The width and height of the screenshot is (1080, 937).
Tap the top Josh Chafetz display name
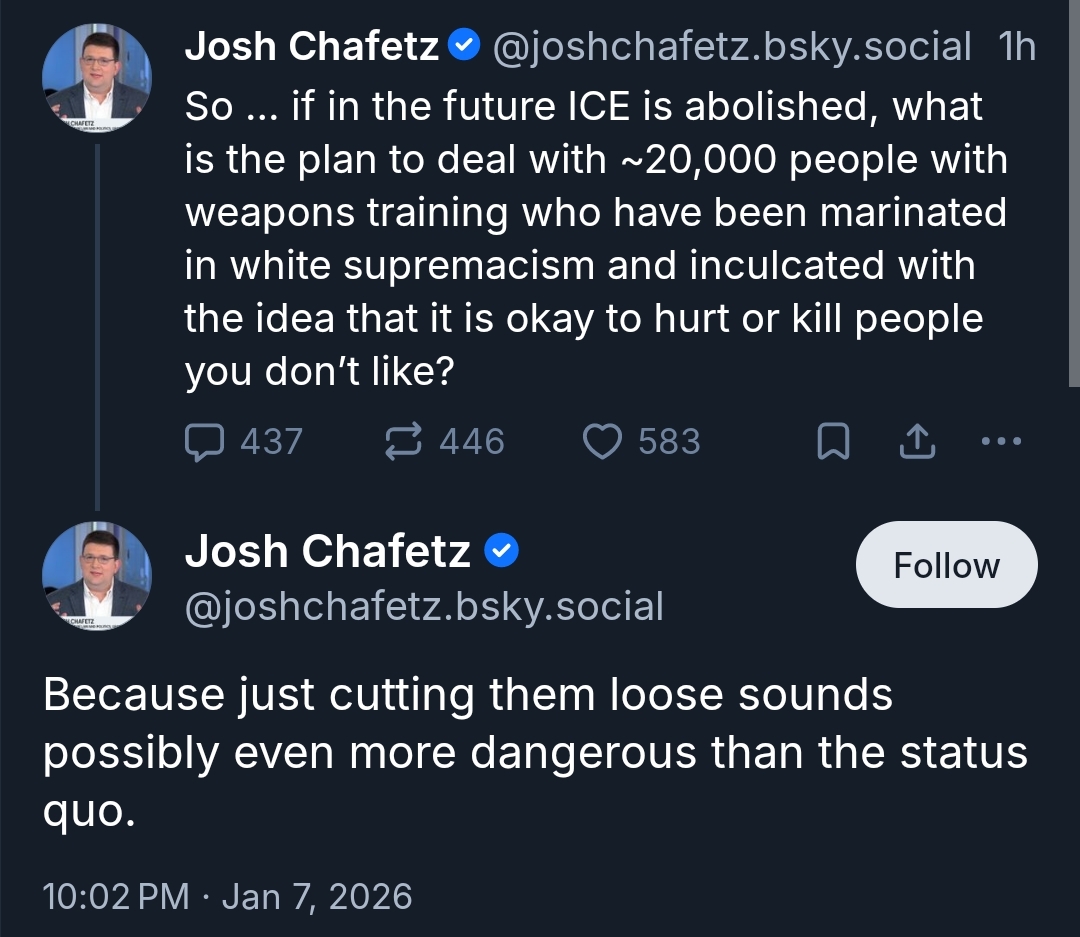click(312, 46)
